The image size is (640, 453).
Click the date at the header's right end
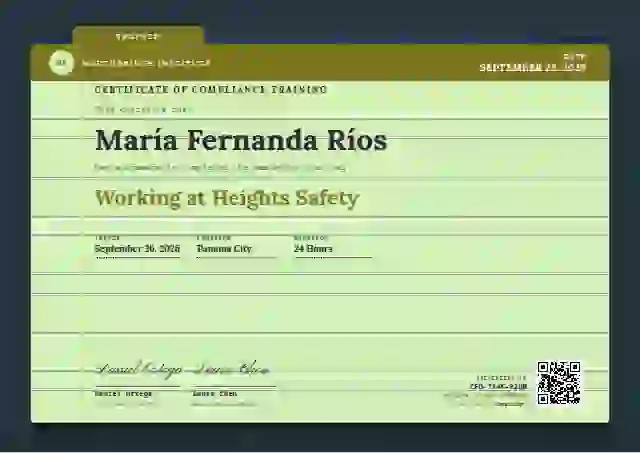click(533, 67)
